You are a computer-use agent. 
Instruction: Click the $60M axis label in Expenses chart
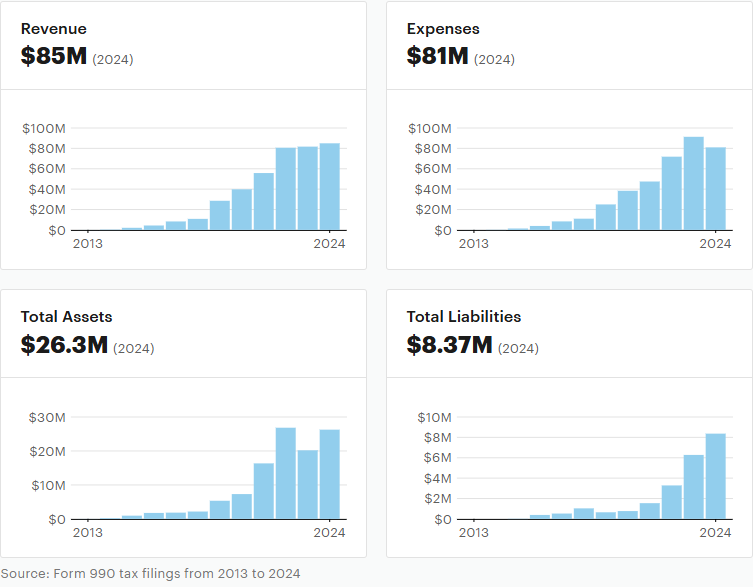pos(433,169)
